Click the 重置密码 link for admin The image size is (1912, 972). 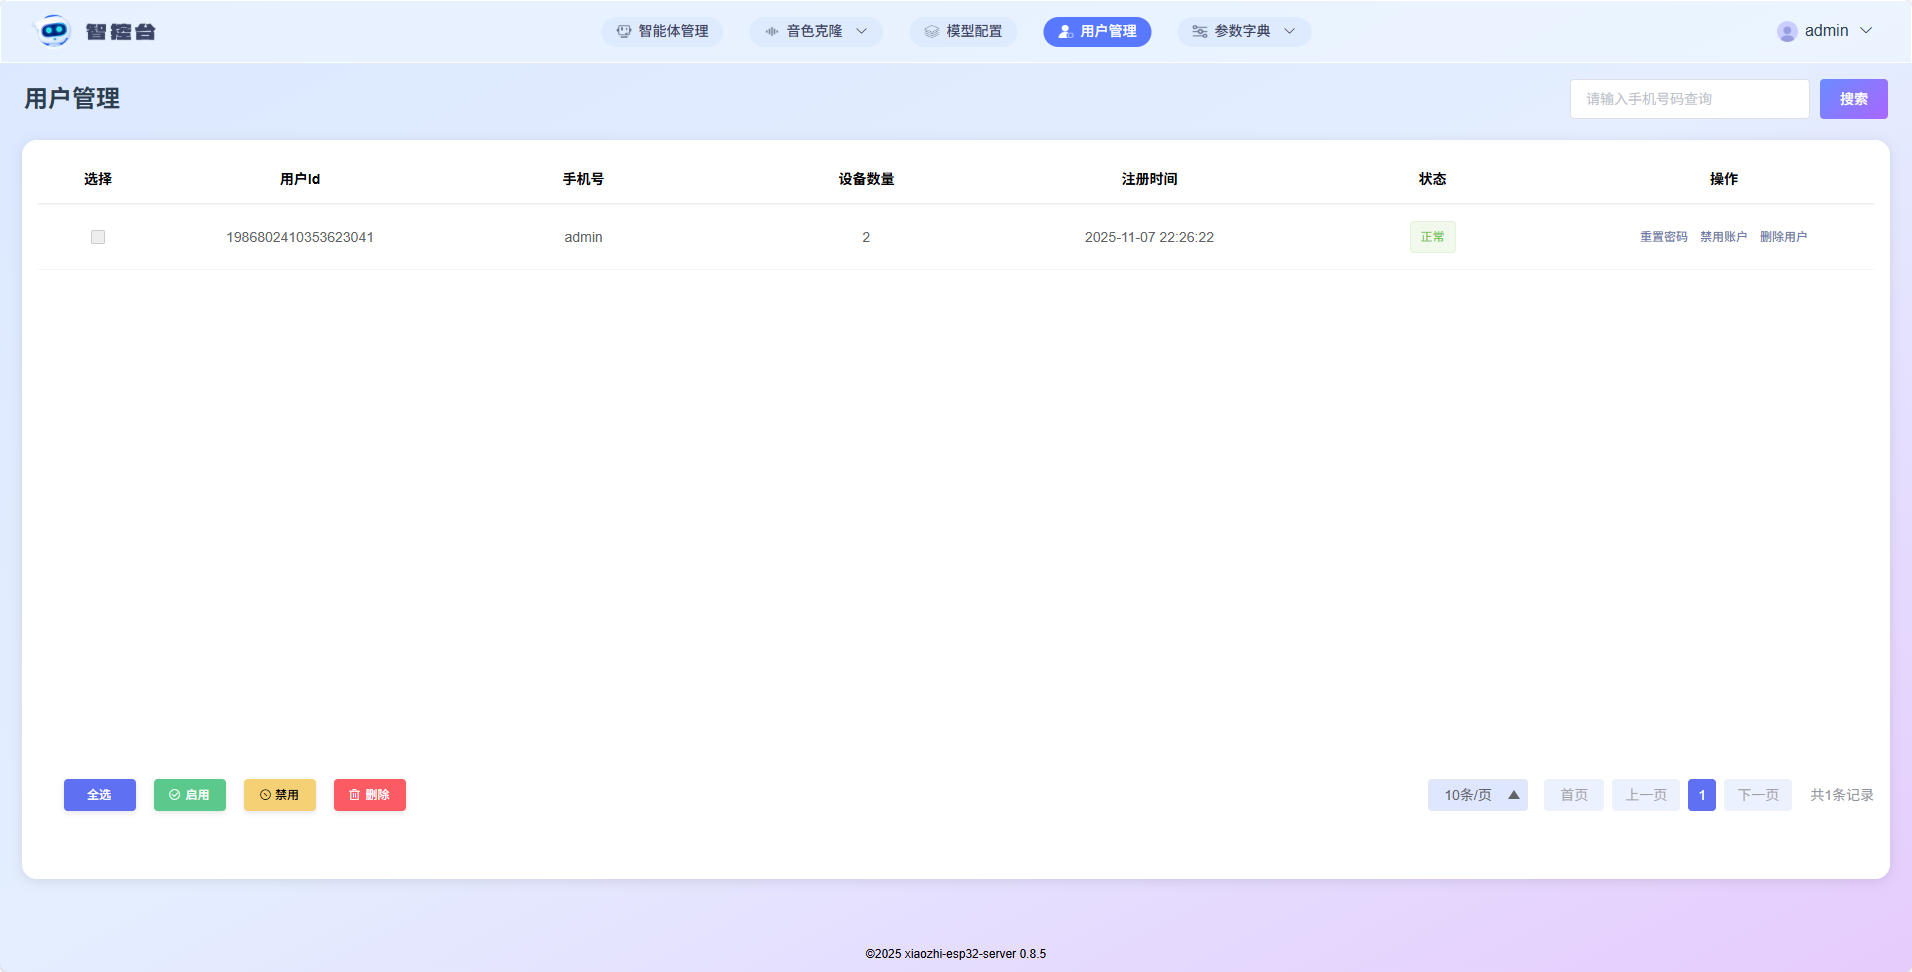coord(1663,237)
